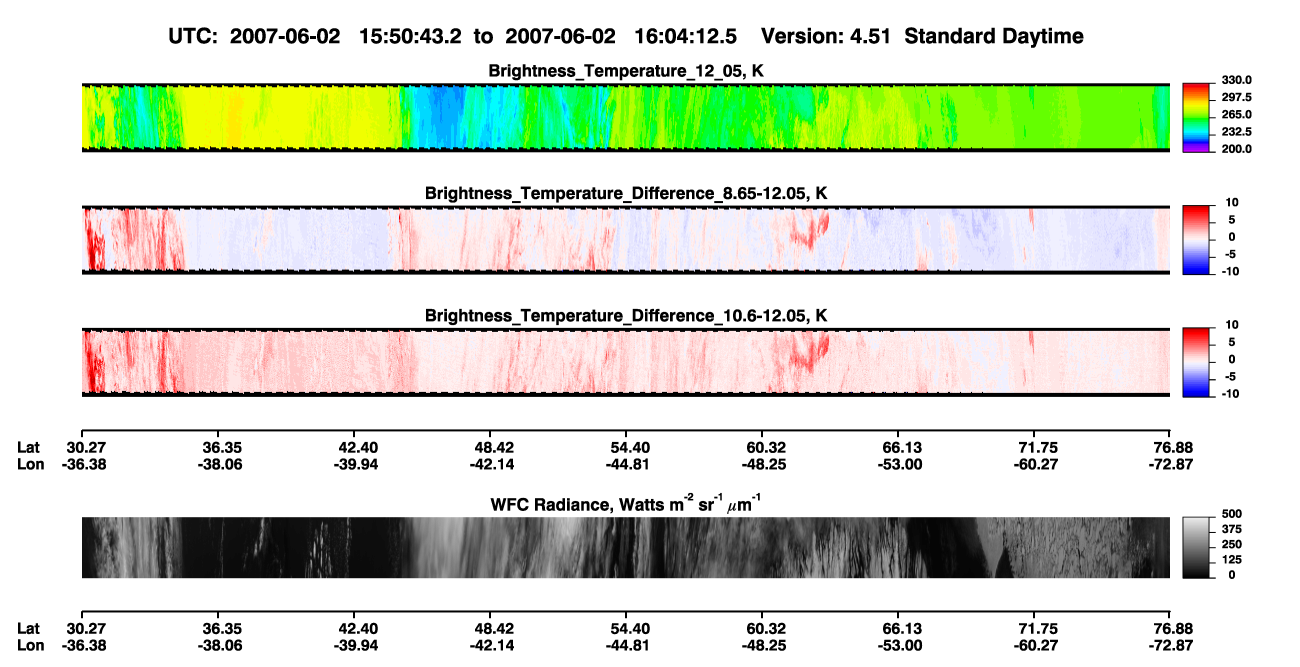Click the red-blue color bar beside the 8.65-12.05 panel
1300x667 pixels.
[1197, 239]
